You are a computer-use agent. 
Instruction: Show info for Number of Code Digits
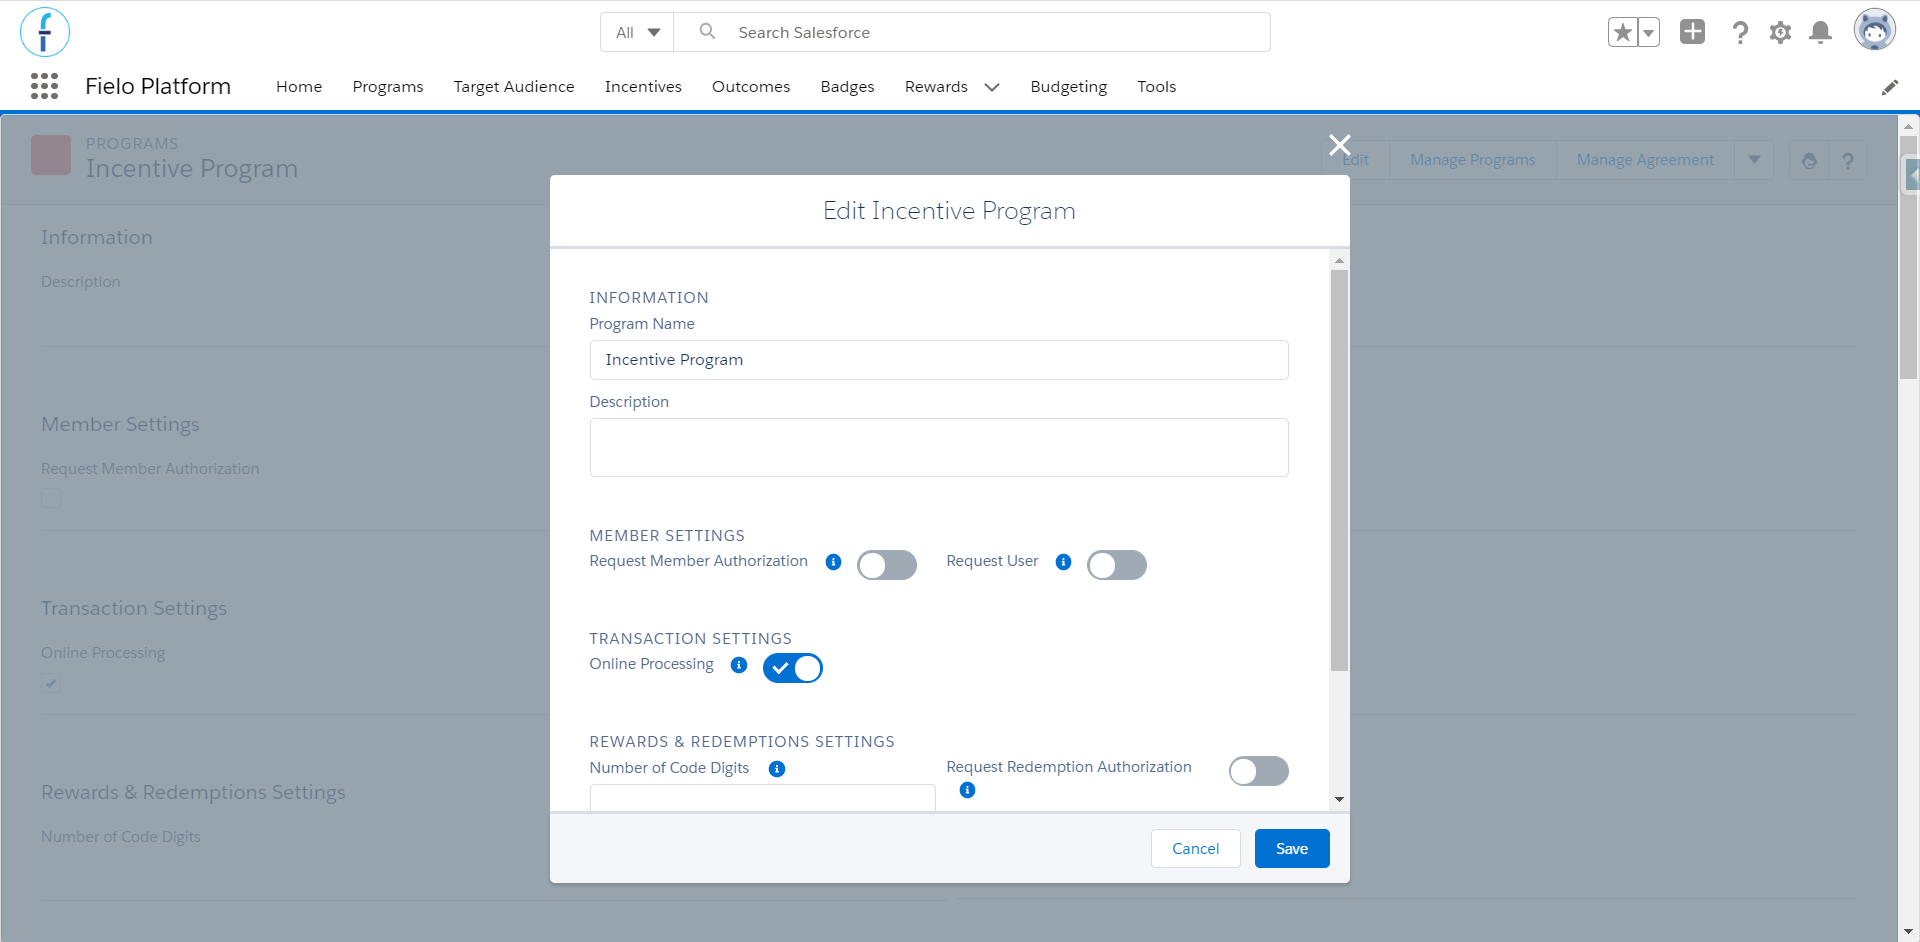pyautogui.click(x=777, y=769)
